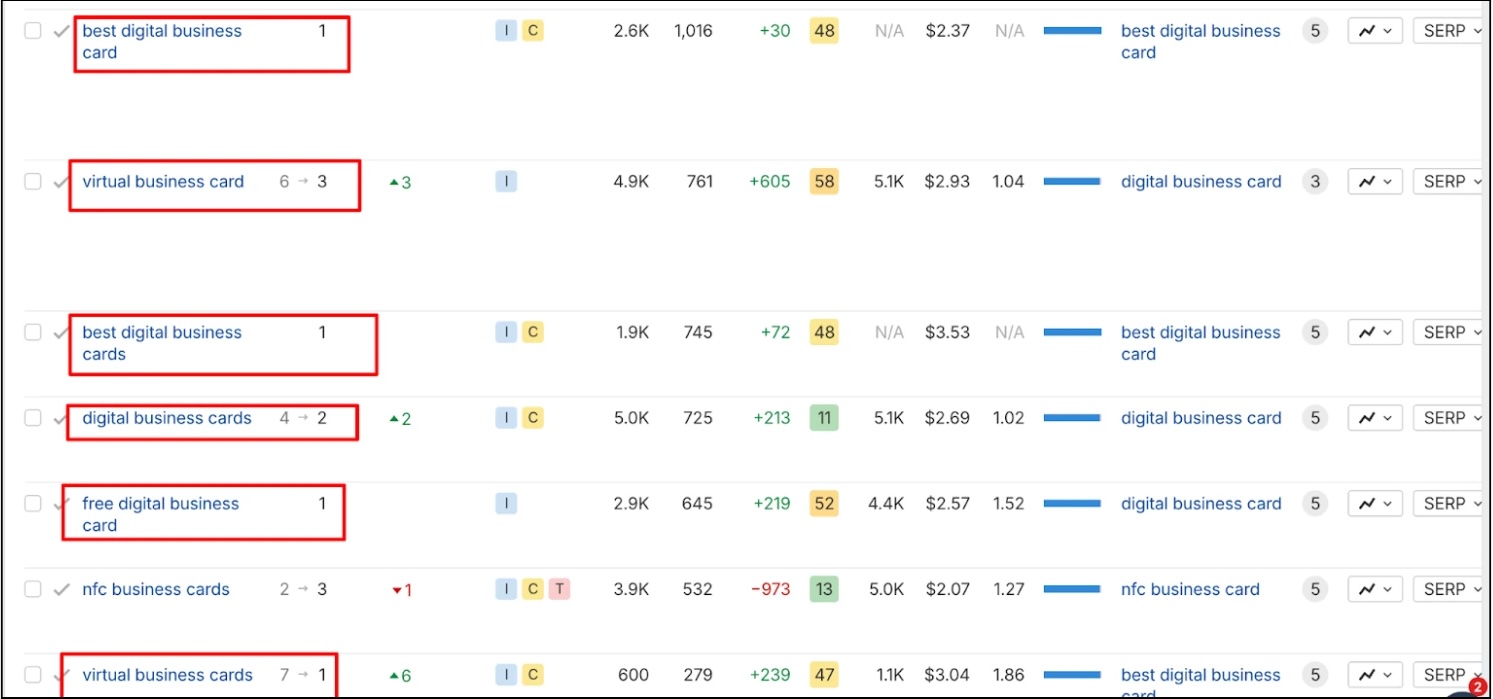Click the Transactional intent icon for nfc business cards

click(560, 589)
